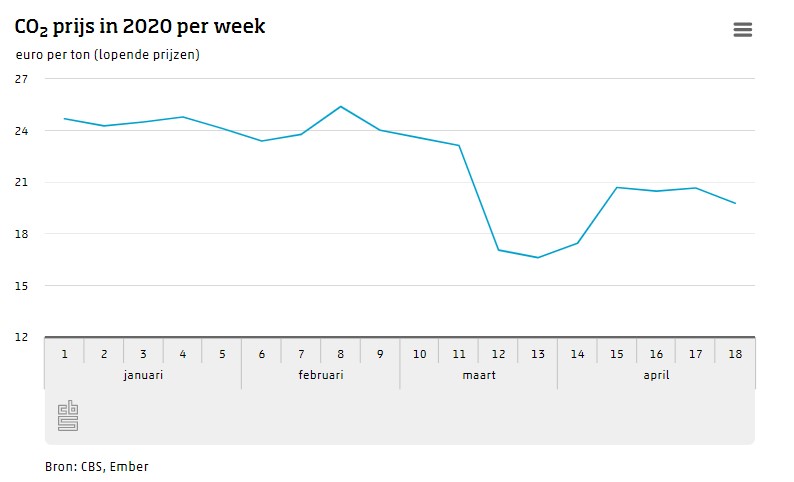Click week 1 on the axis

click(x=64, y=354)
